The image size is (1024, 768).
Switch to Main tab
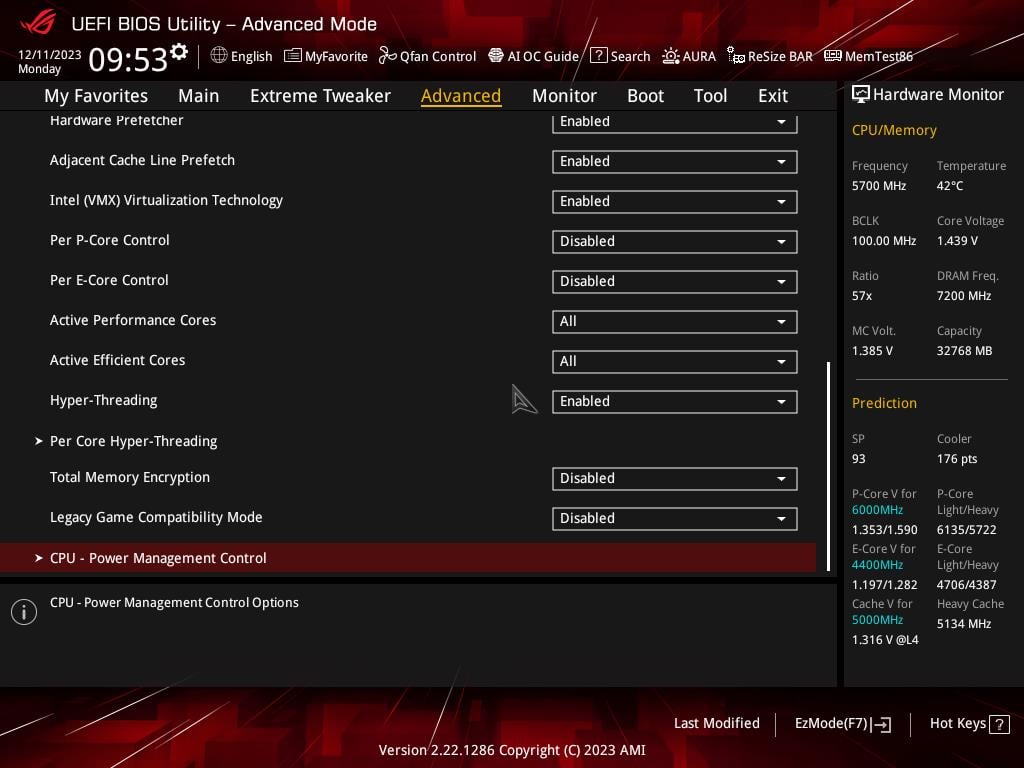click(199, 96)
